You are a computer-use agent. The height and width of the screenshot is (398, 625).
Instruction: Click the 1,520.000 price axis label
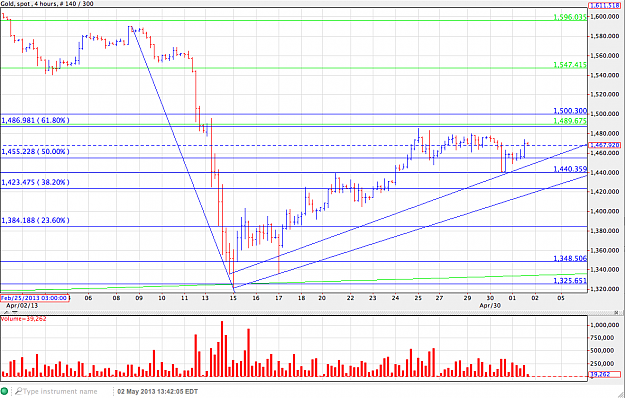(605, 94)
